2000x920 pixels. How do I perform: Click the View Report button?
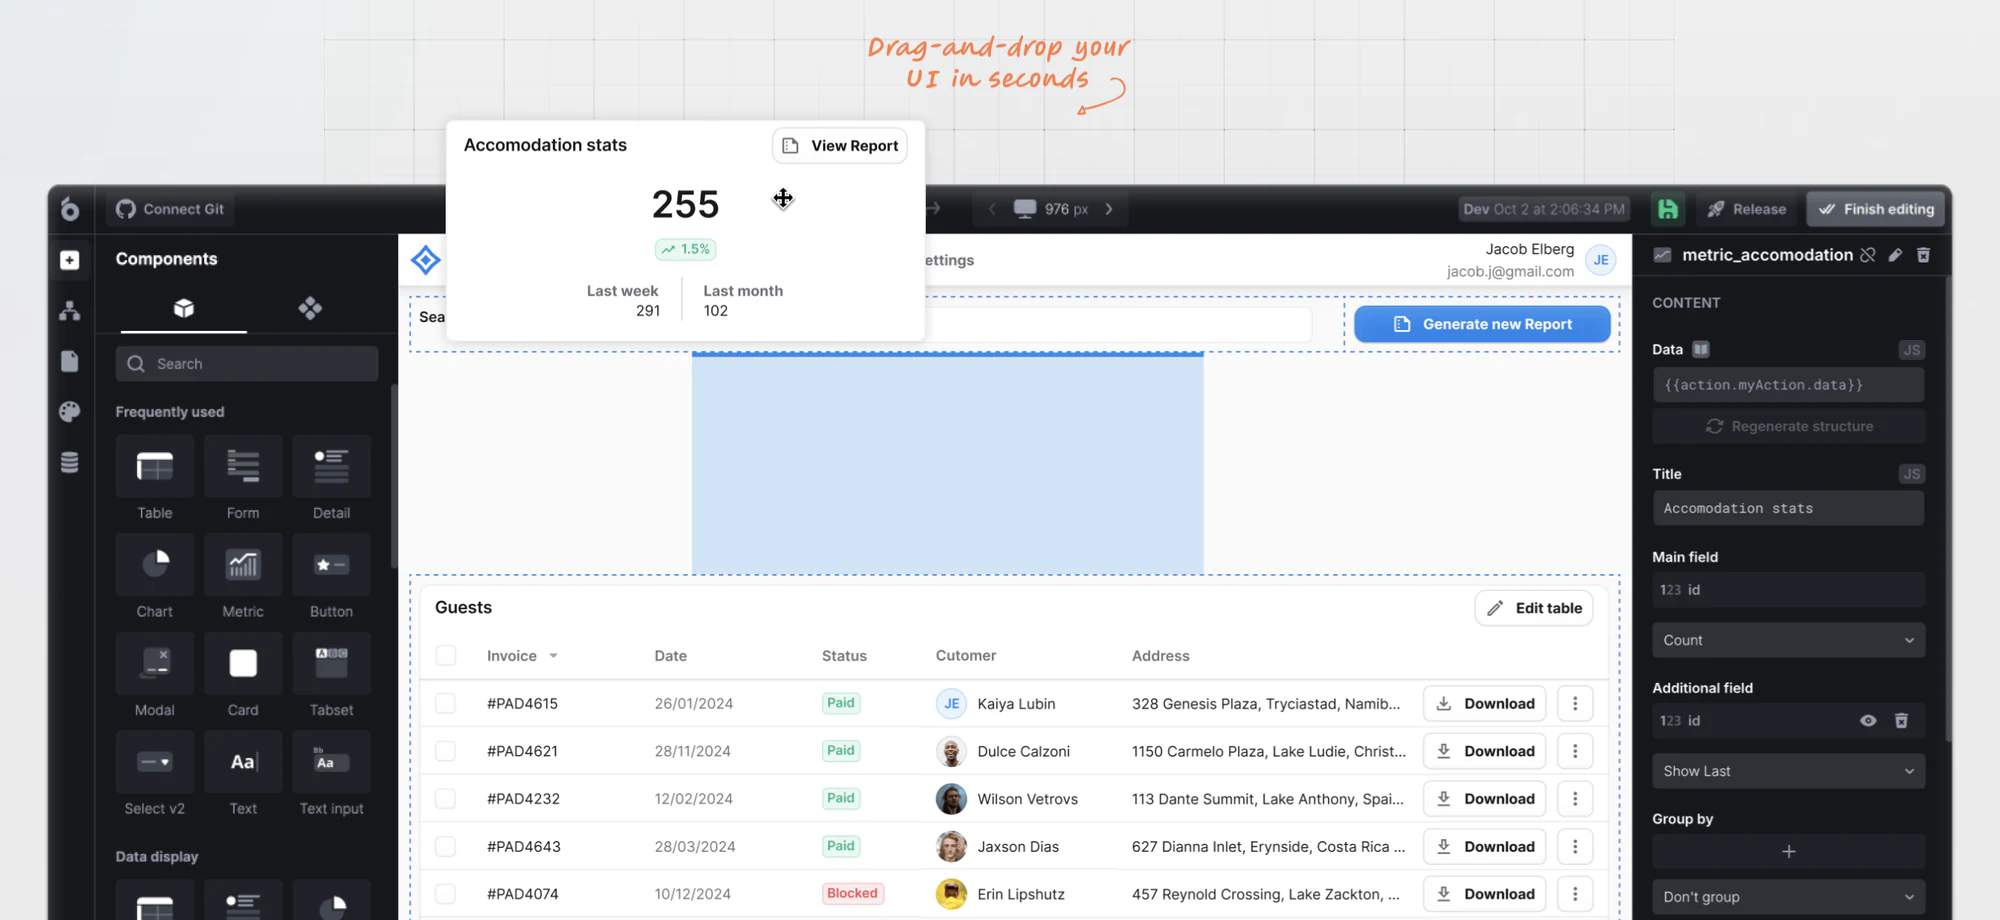click(x=840, y=146)
